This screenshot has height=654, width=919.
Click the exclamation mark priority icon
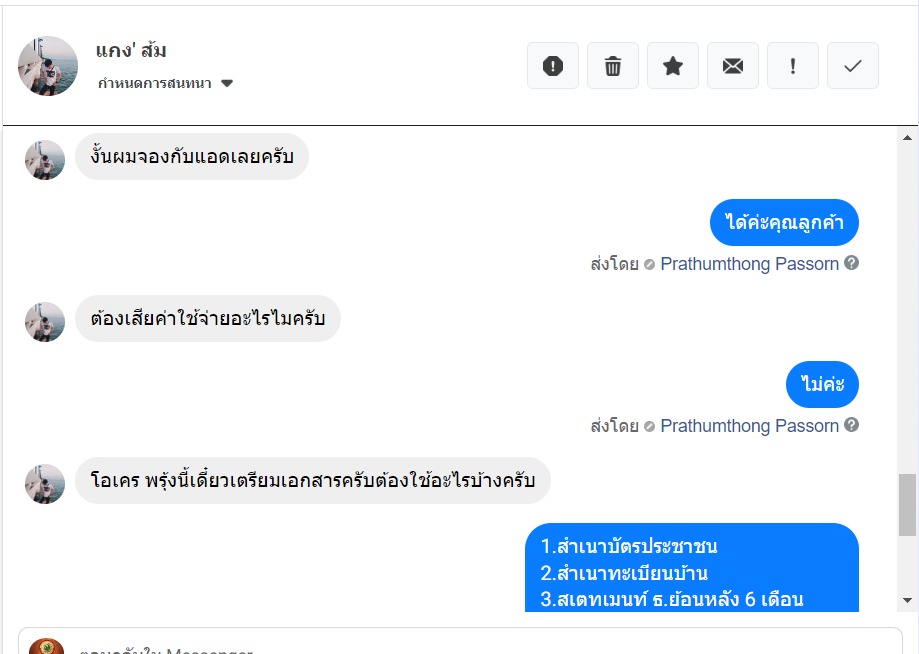pos(793,66)
